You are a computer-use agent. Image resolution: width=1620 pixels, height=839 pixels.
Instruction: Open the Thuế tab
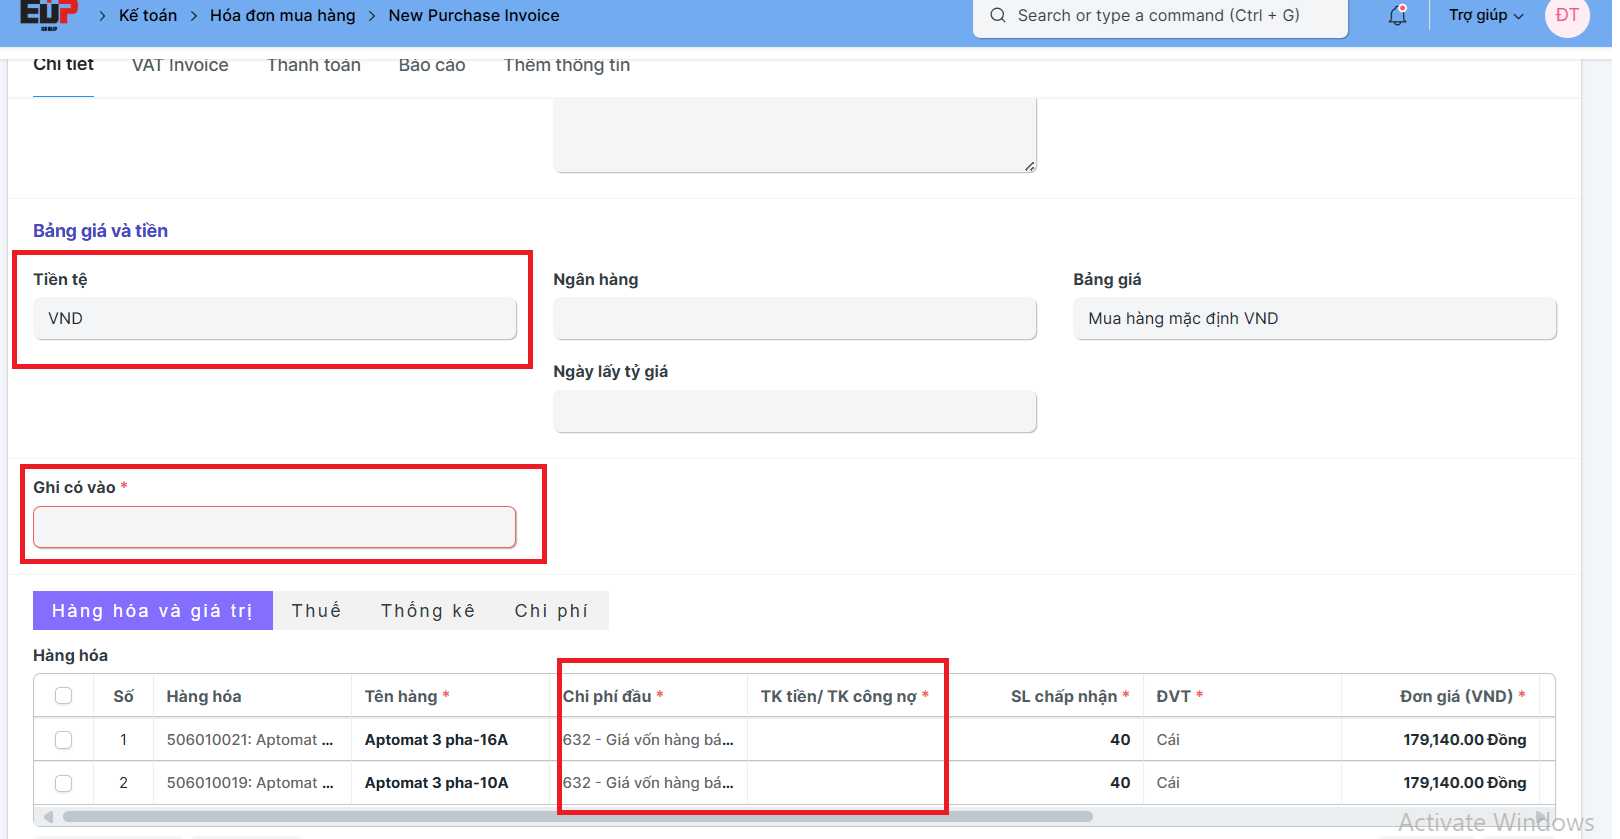(x=316, y=611)
